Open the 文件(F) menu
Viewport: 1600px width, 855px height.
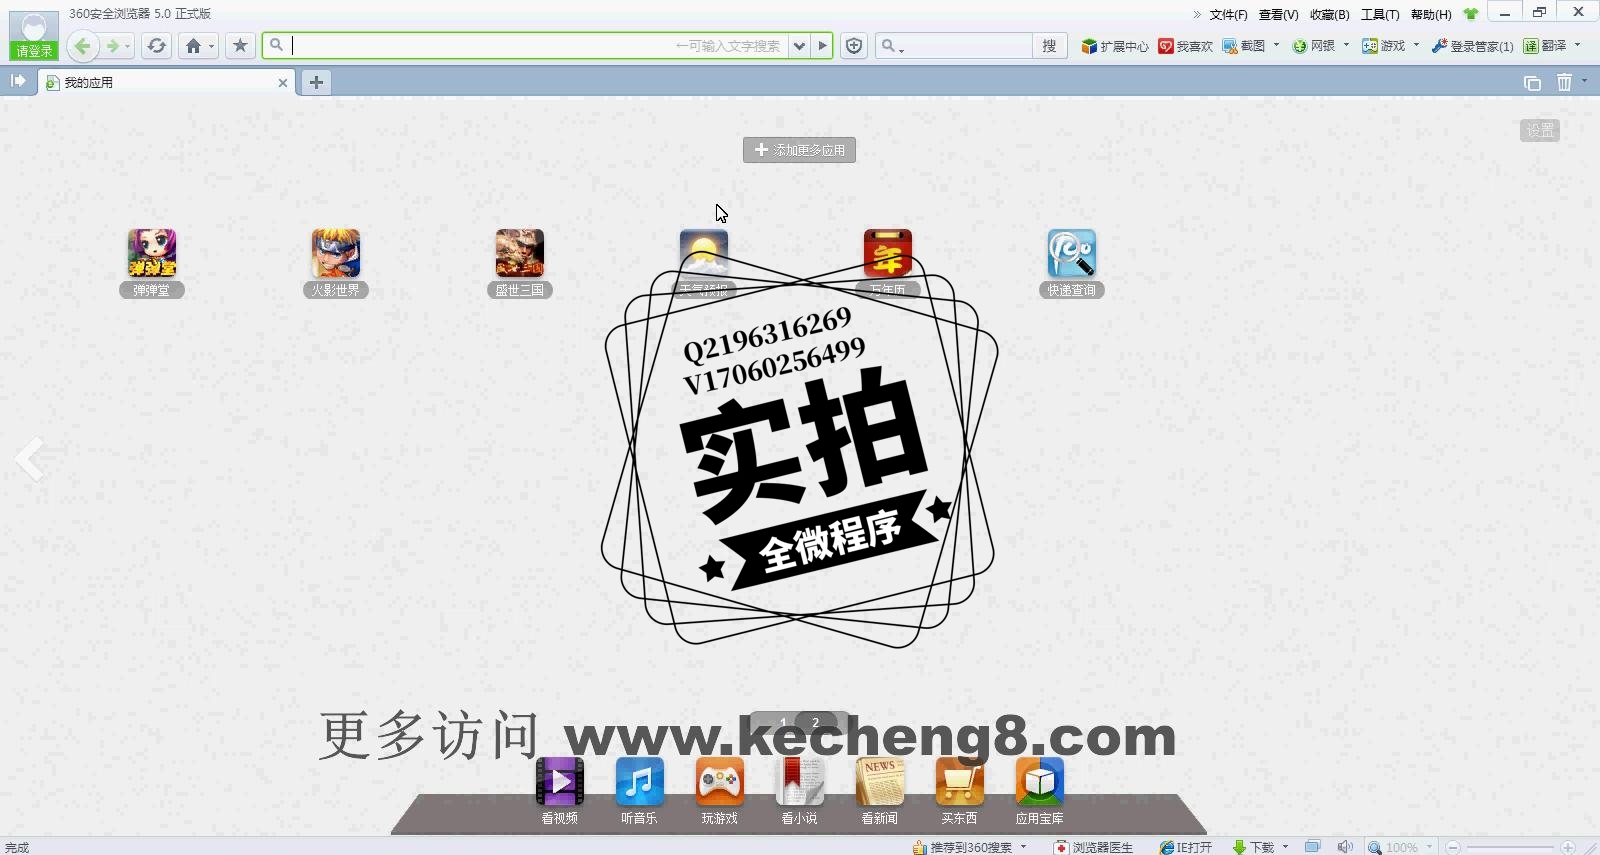pyautogui.click(x=1228, y=14)
